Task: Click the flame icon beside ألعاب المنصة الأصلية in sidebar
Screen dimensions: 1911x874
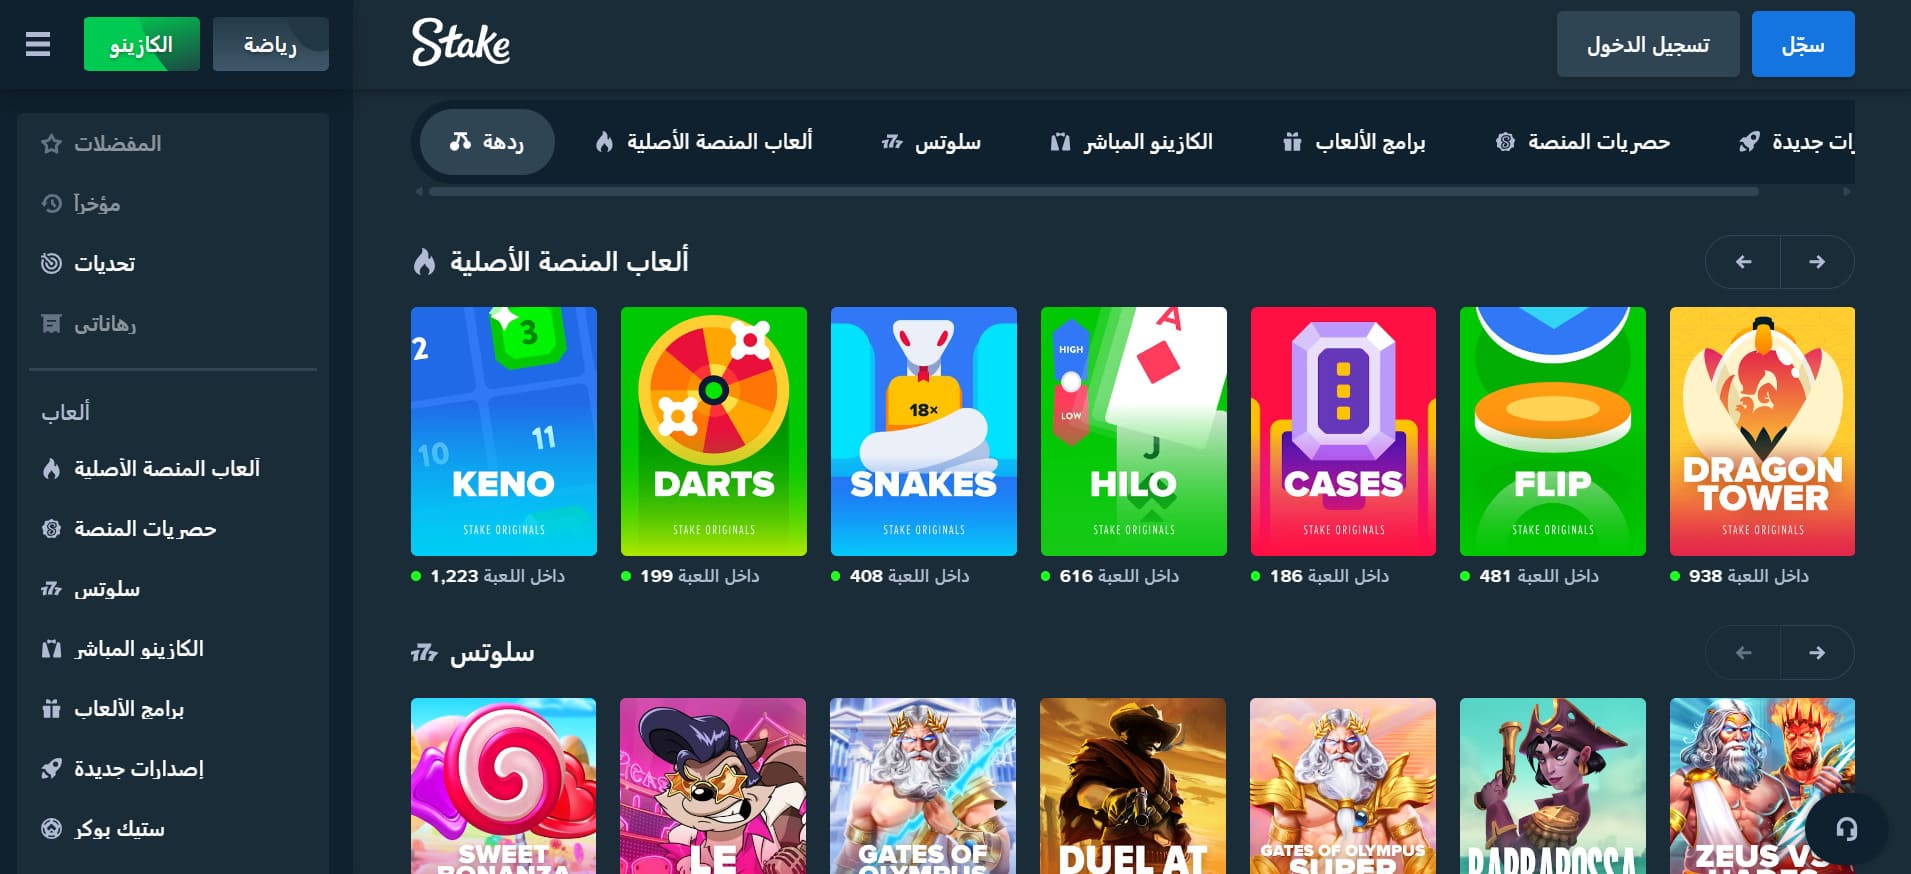Action: pyautogui.click(x=51, y=469)
